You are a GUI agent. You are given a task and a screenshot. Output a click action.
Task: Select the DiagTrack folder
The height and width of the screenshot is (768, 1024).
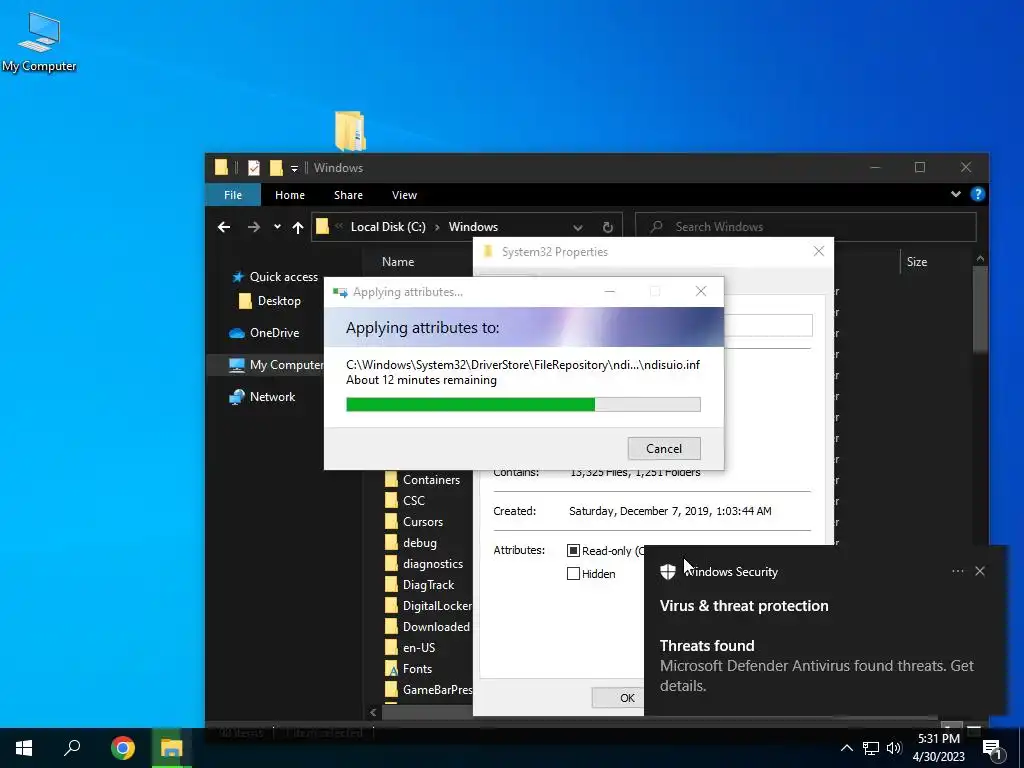[x=419, y=584]
